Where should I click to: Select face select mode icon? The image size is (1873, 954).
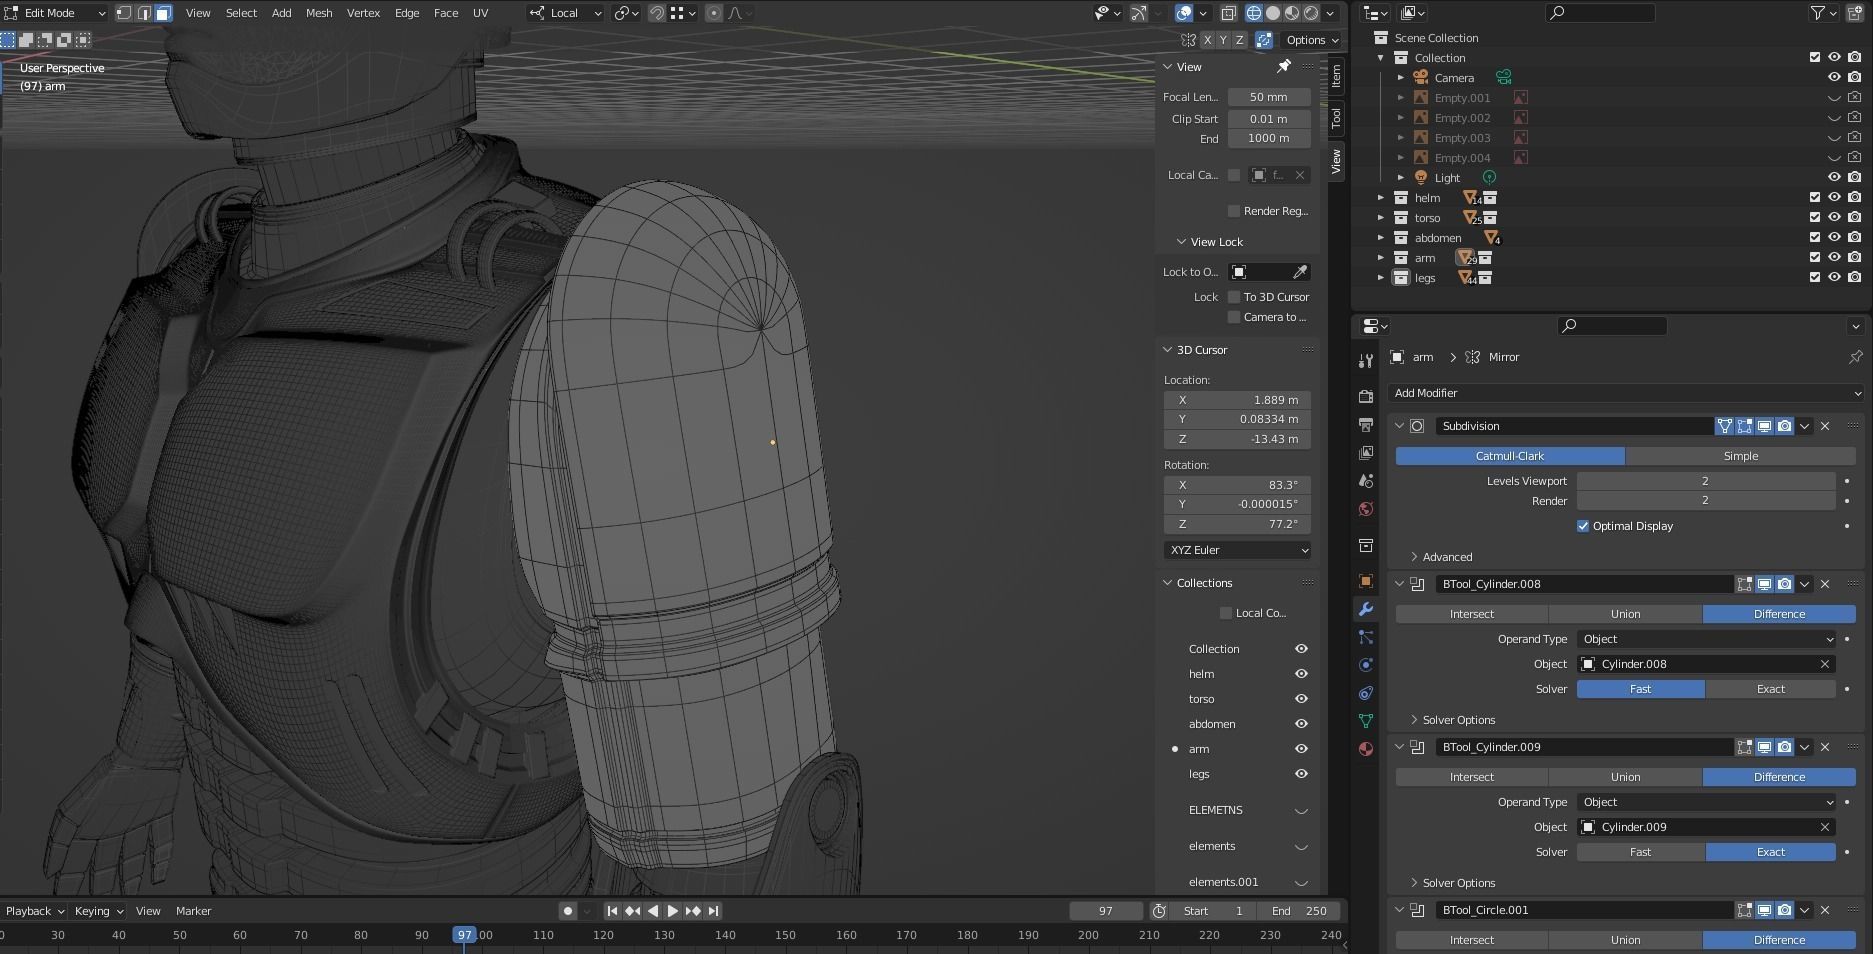163,13
